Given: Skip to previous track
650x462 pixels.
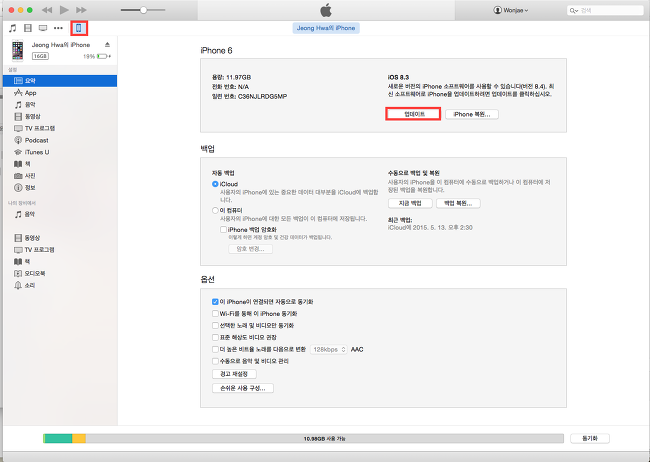Looking at the screenshot, I should [47, 10].
